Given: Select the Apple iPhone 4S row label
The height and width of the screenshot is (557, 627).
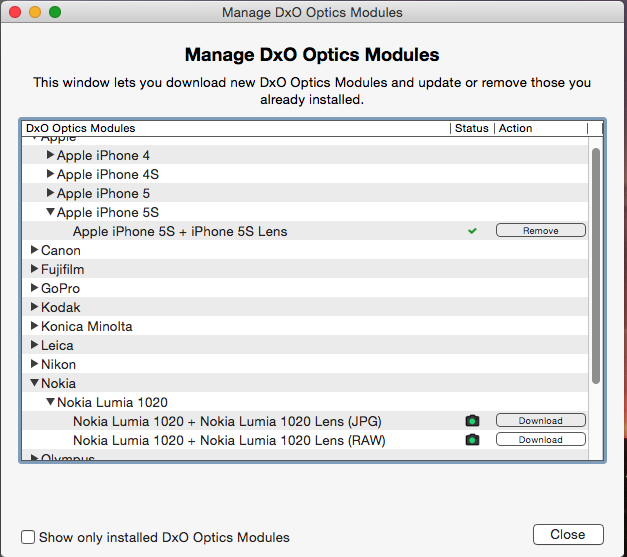Looking at the screenshot, I should [108, 174].
